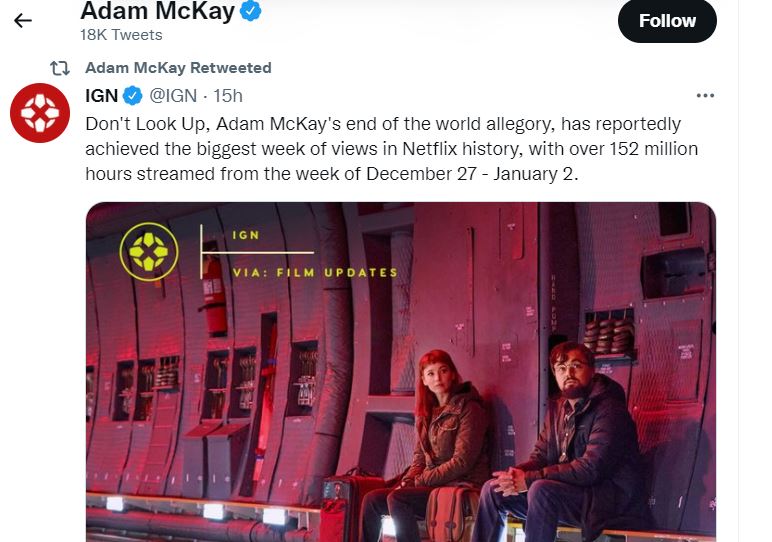Follow Adam McKay's account
This screenshot has width=772, height=542.
point(667,21)
